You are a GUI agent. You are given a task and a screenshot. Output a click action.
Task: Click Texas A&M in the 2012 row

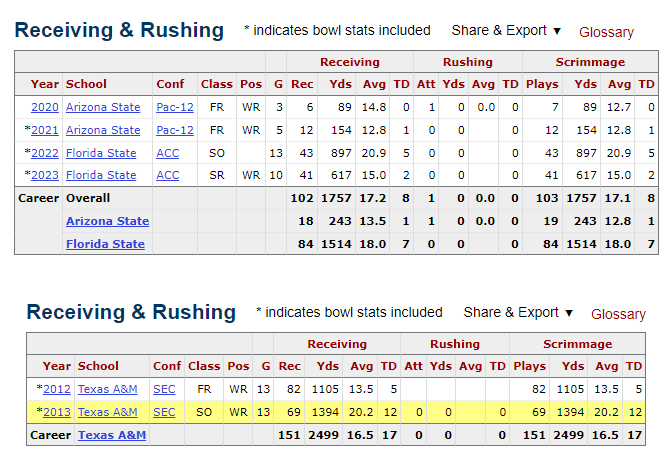point(108,389)
